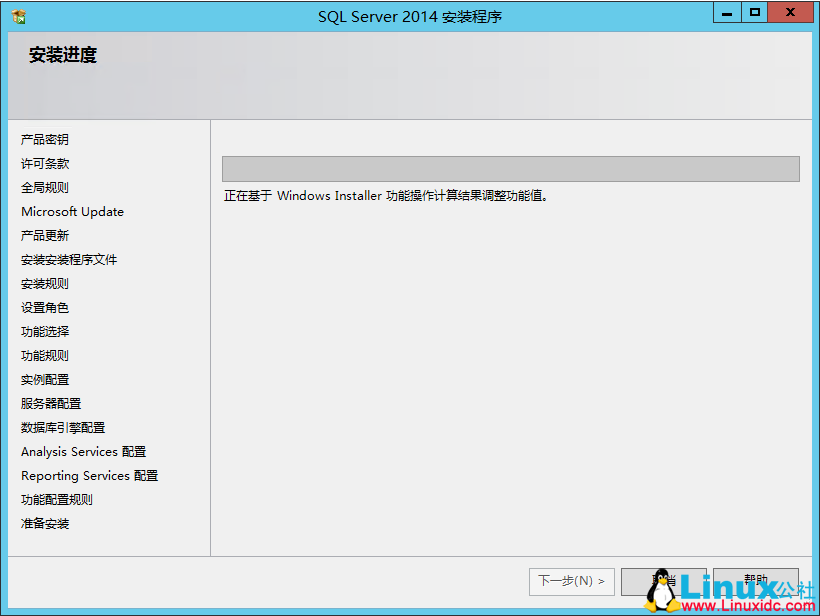Click the installation progress bar
820x616 pixels.
point(510,168)
